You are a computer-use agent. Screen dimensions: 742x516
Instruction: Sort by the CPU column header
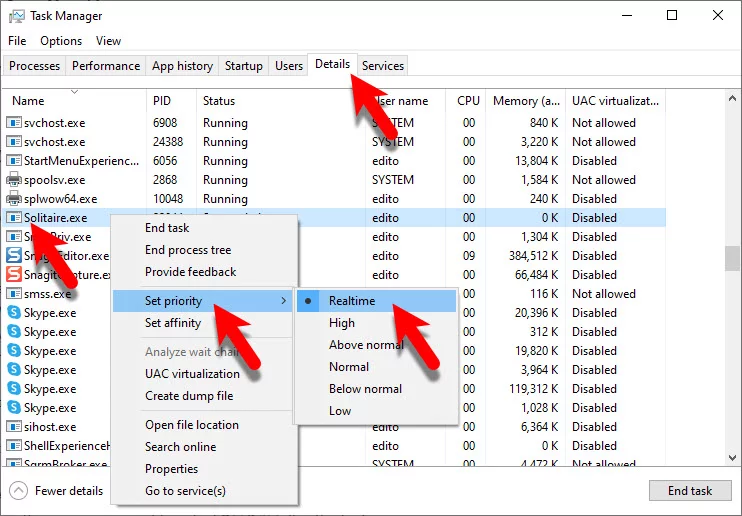[468, 101]
